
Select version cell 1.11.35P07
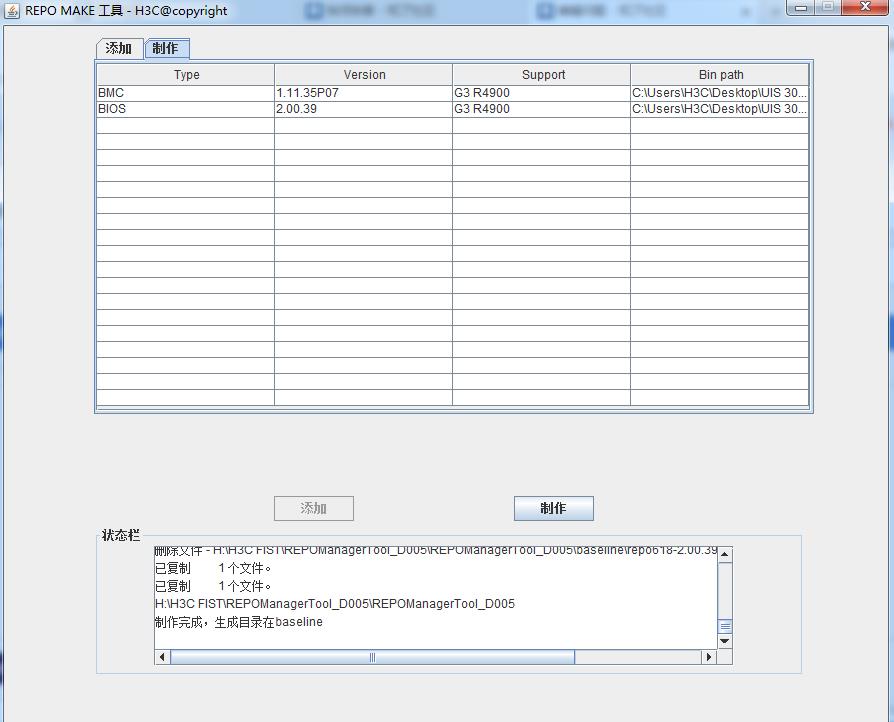pyautogui.click(x=364, y=93)
